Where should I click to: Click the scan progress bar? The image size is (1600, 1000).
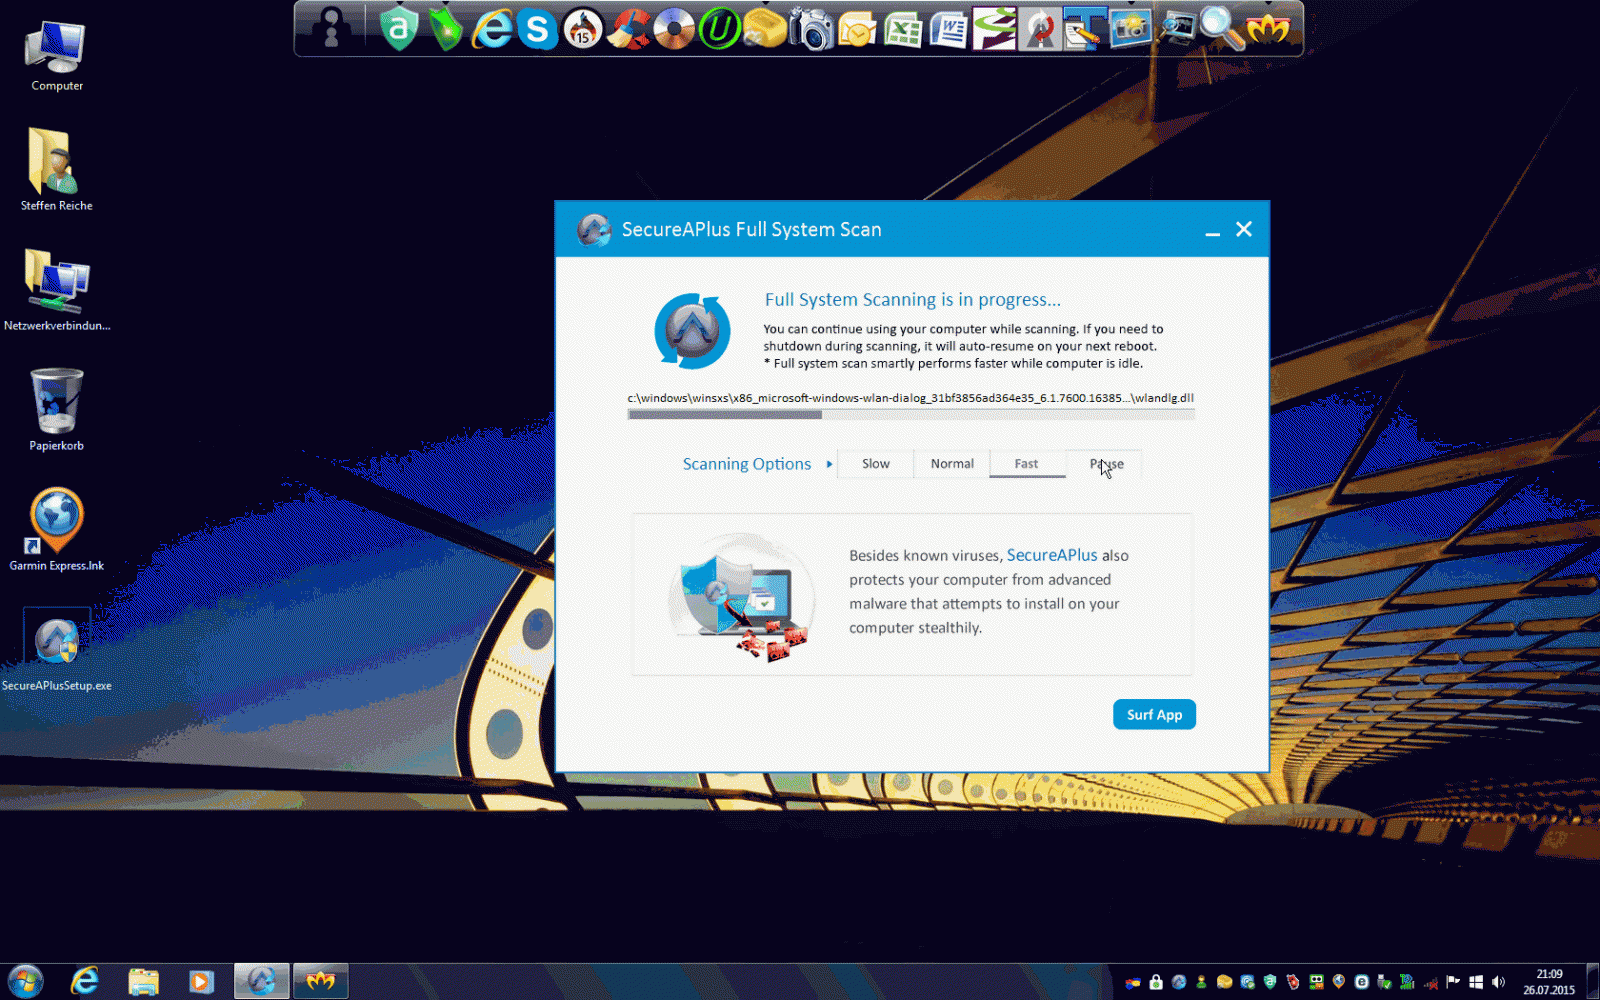tap(910, 414)
